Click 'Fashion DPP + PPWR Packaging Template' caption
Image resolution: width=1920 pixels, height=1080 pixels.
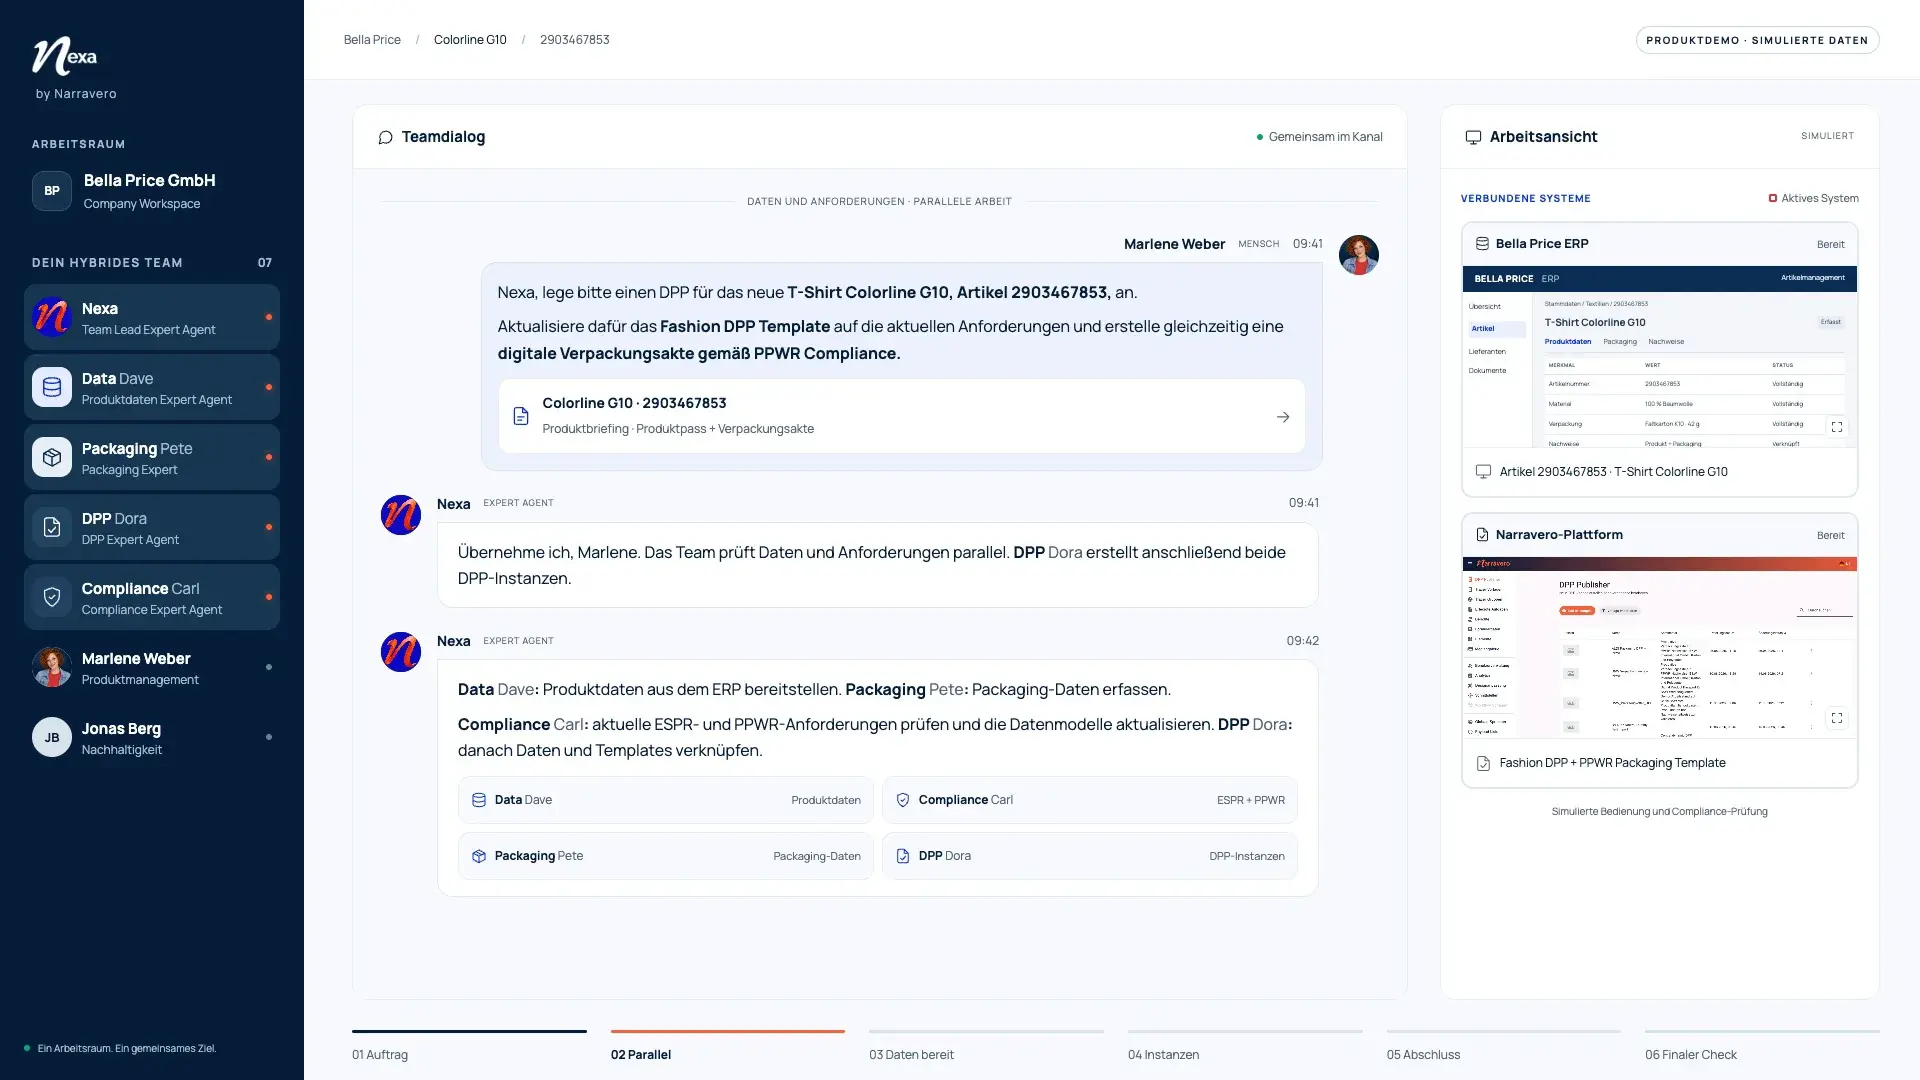tap(1612, 763)
